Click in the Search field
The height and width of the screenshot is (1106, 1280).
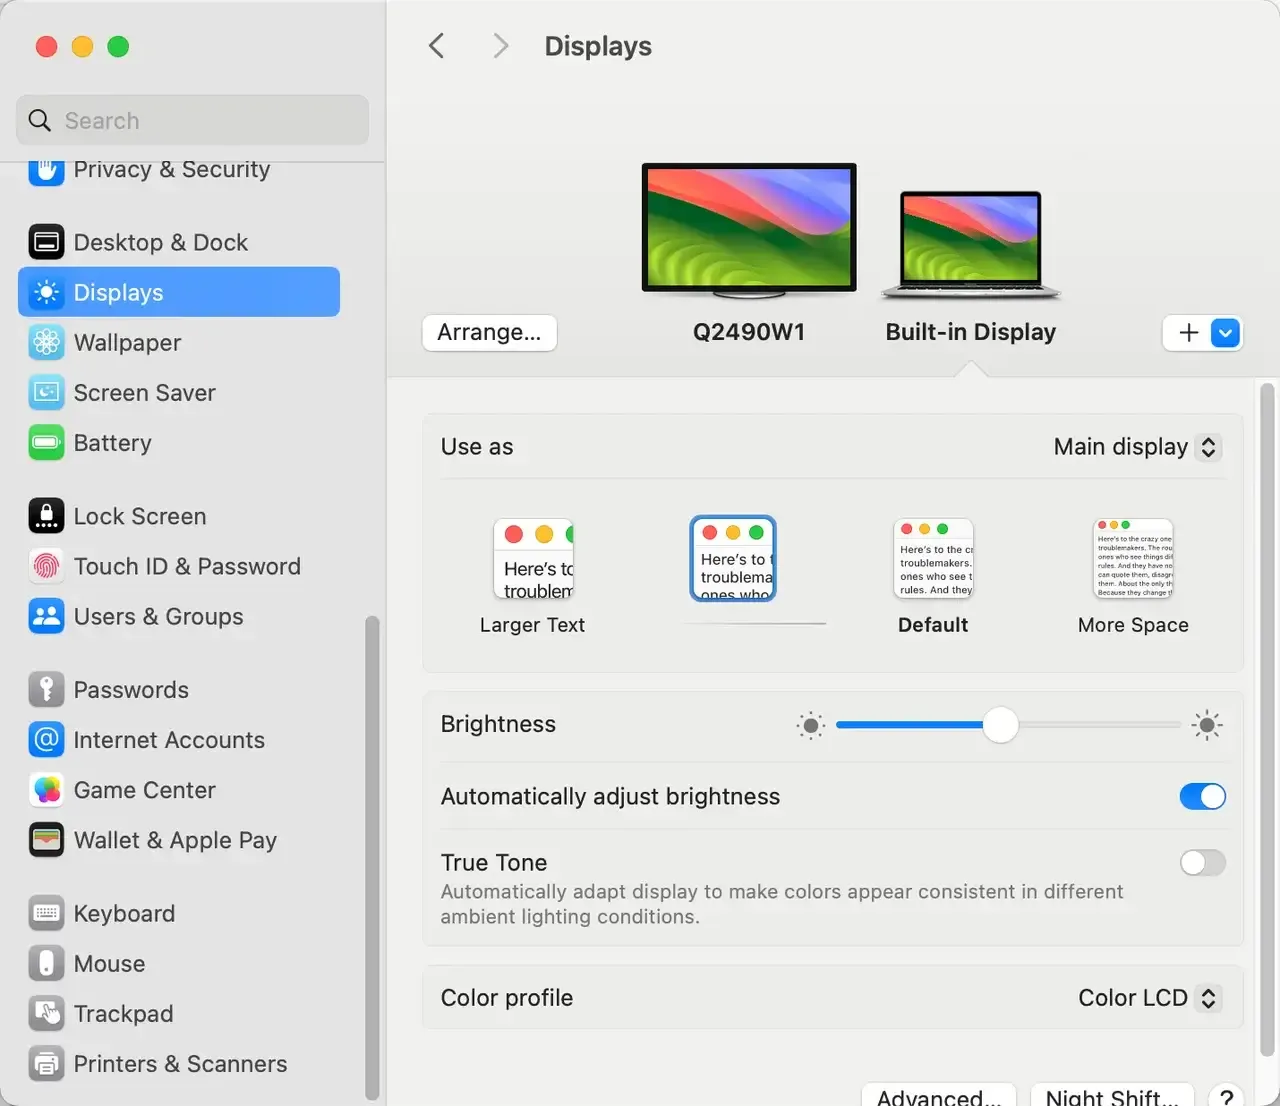pyautogui.click(x=192, y=120)
